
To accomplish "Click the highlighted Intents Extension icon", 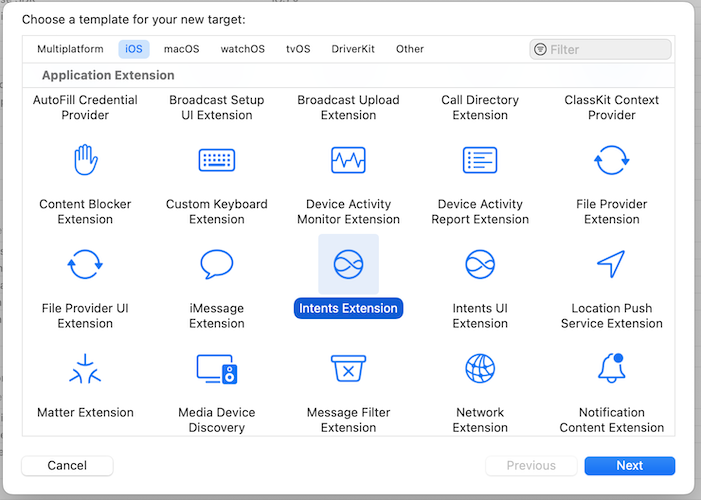I will tap(348, 264).
